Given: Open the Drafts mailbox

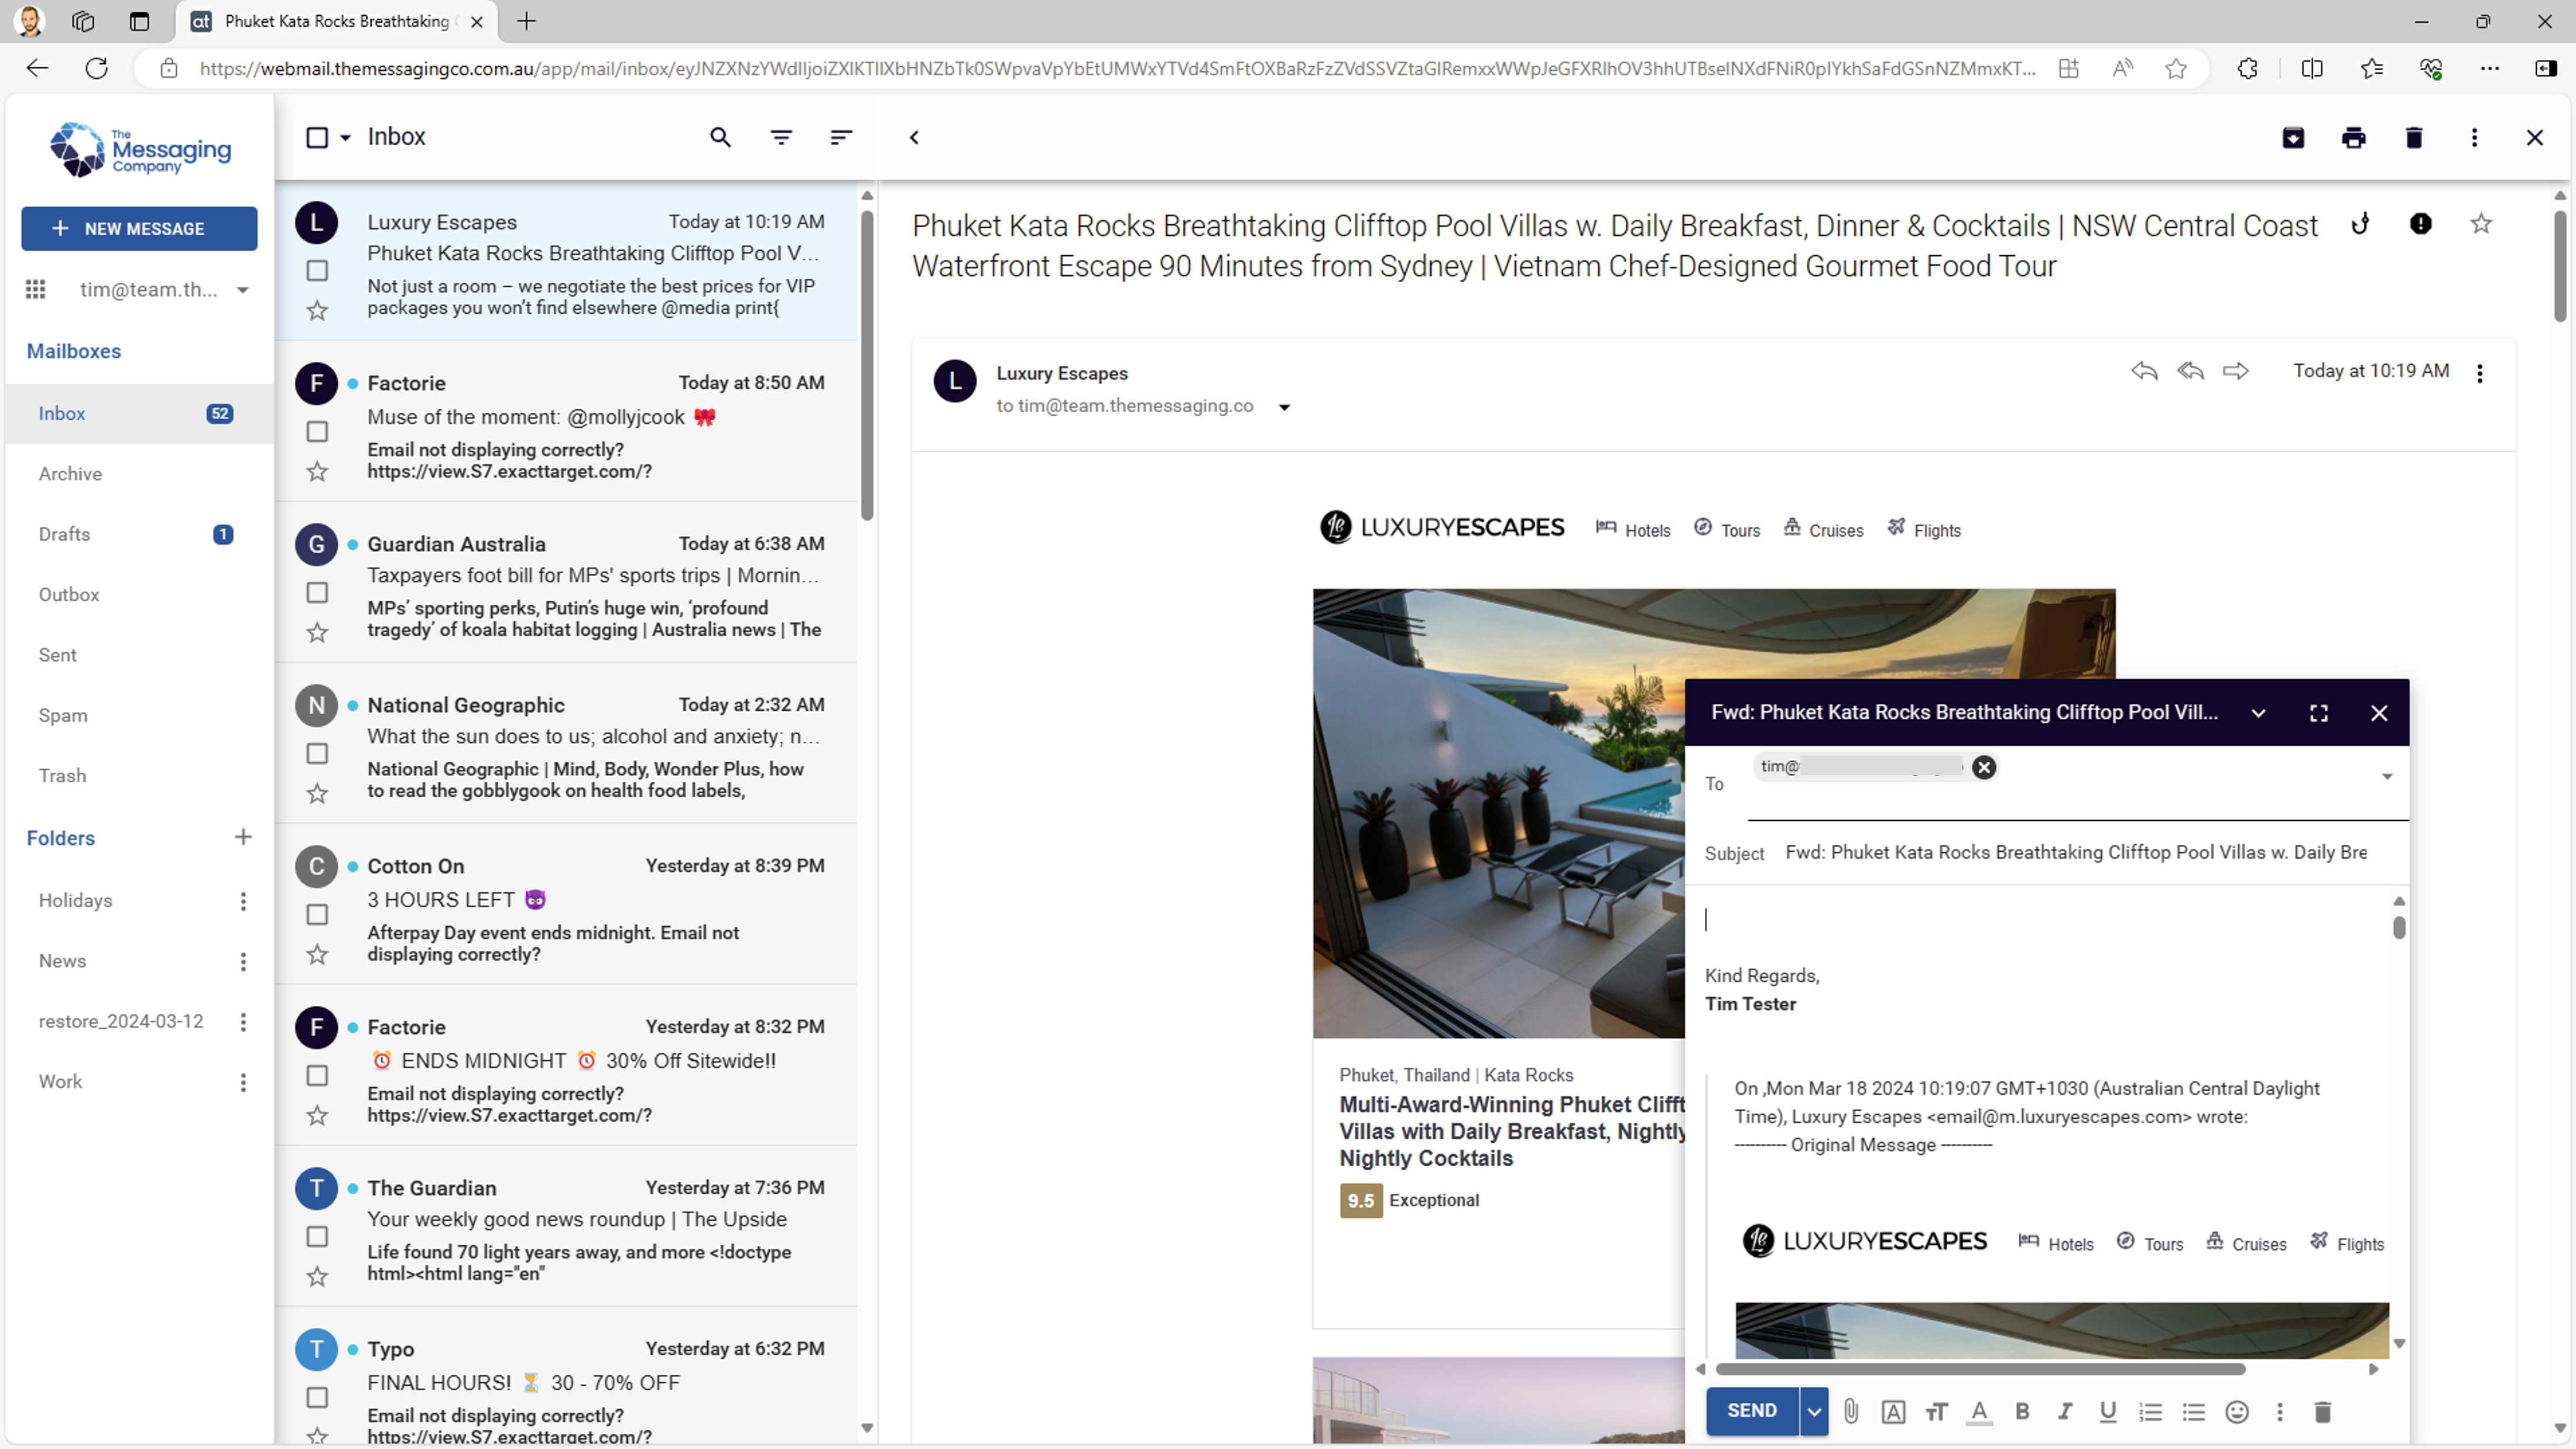Looking at the screenshot, I should pos(139,534).
